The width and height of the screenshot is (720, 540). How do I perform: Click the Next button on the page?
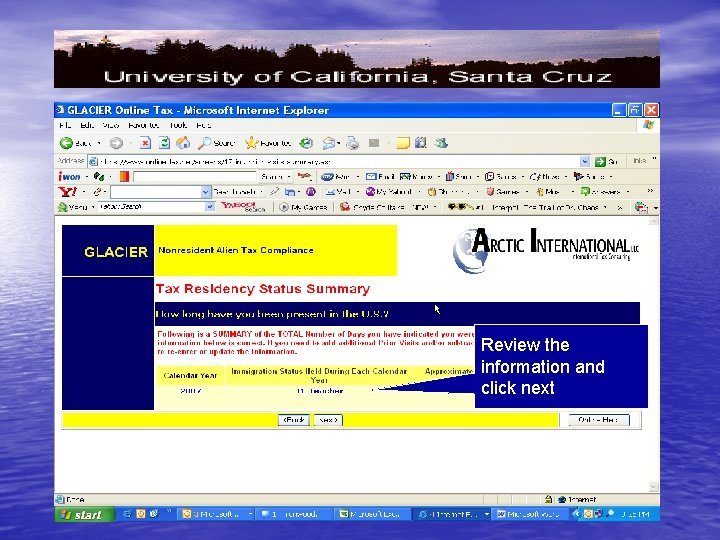click(328, 420)
